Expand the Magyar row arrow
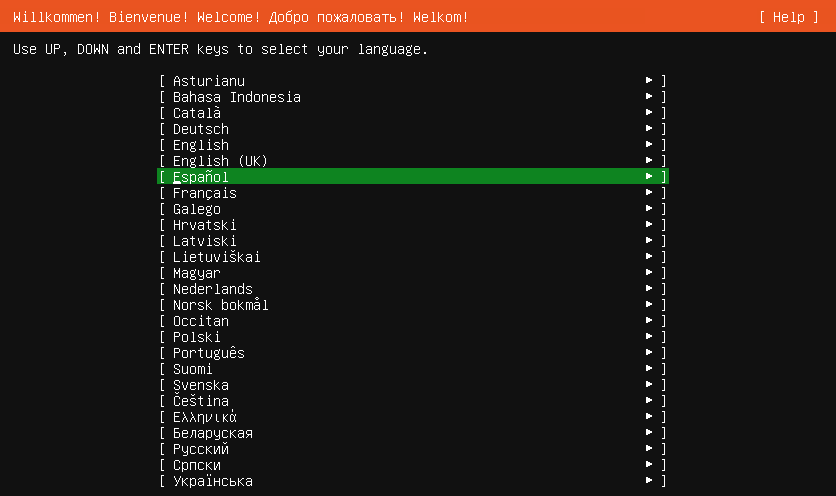836x496 pixels. (649, 272)
